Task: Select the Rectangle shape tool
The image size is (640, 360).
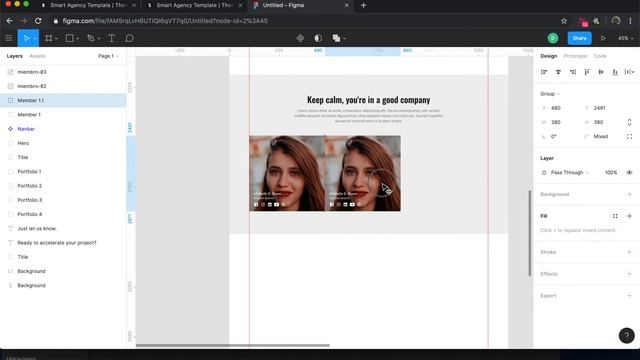Action: [70, 38]
